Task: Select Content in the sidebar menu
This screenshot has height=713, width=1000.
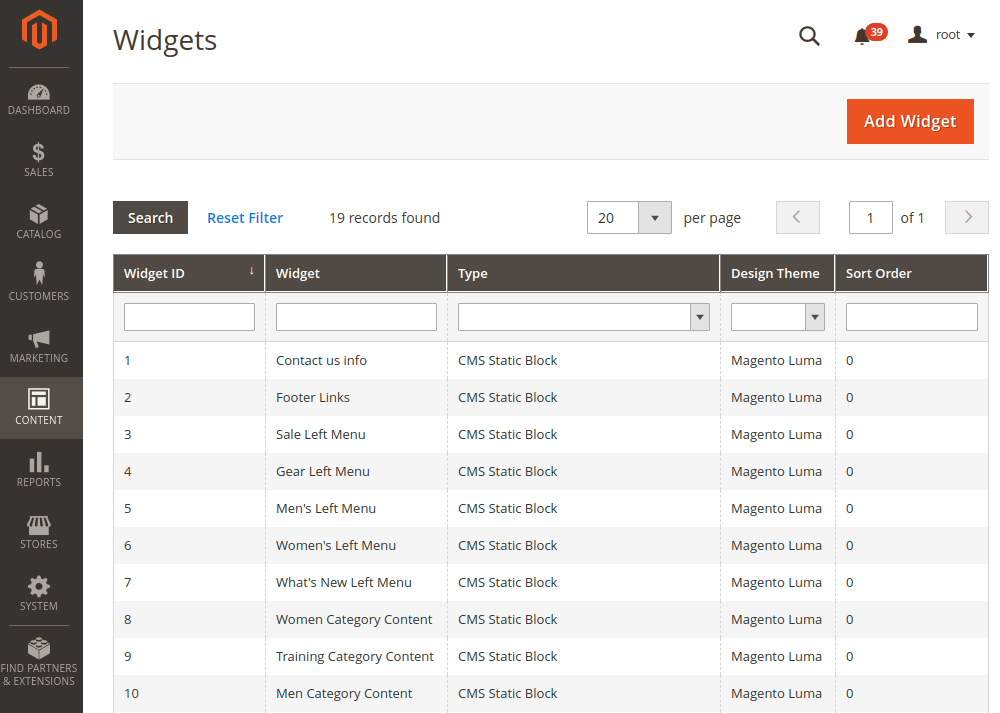Action: (x=39, y=407)
